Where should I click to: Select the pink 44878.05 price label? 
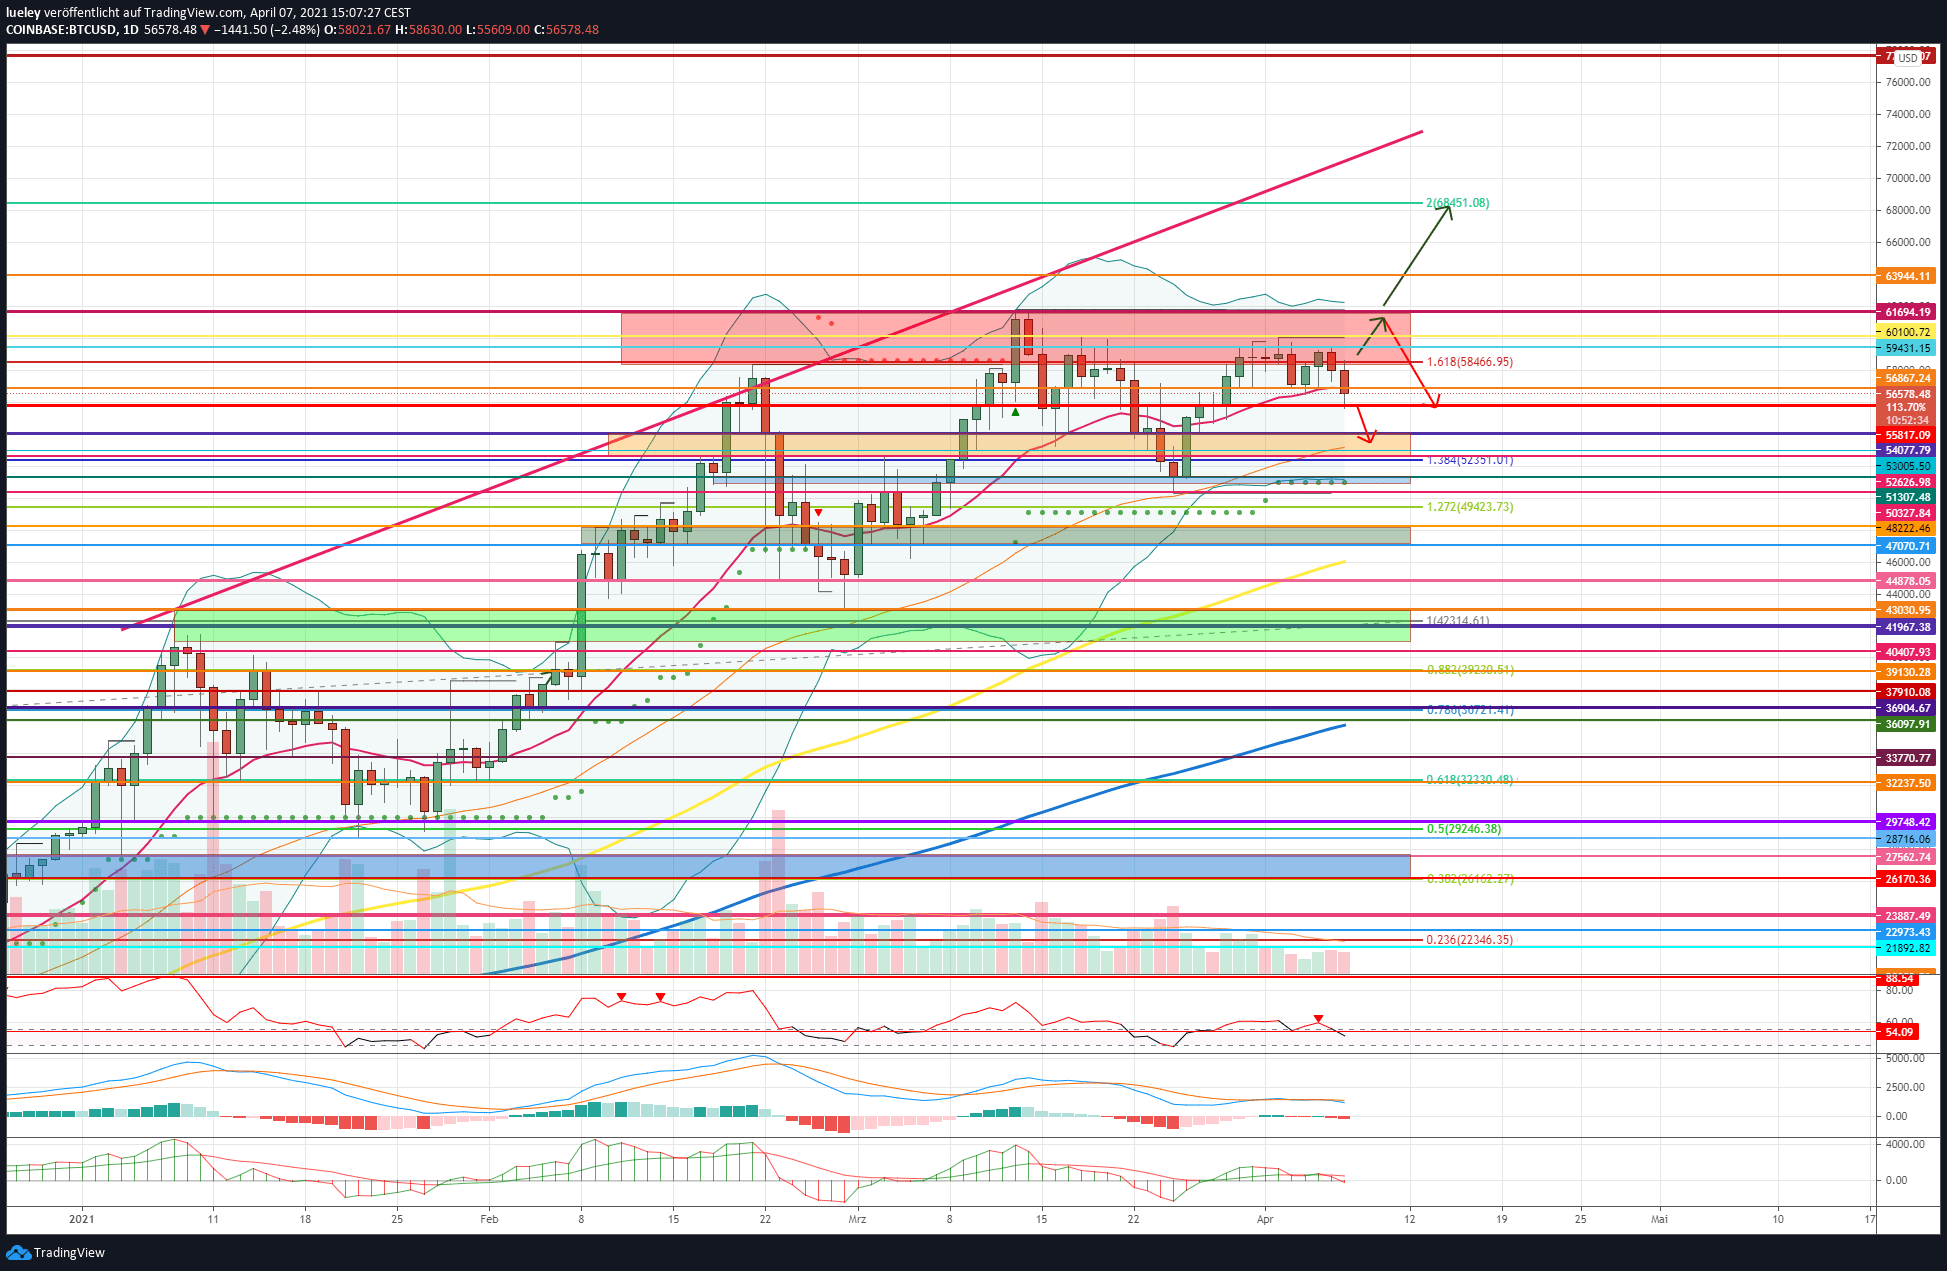[1907, 581]
